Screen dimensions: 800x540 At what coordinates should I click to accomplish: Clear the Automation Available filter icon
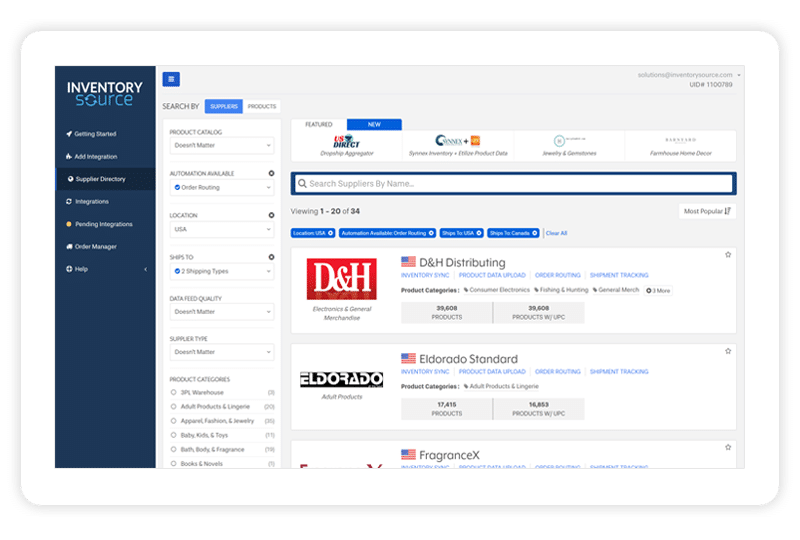(x=271, y=174)
